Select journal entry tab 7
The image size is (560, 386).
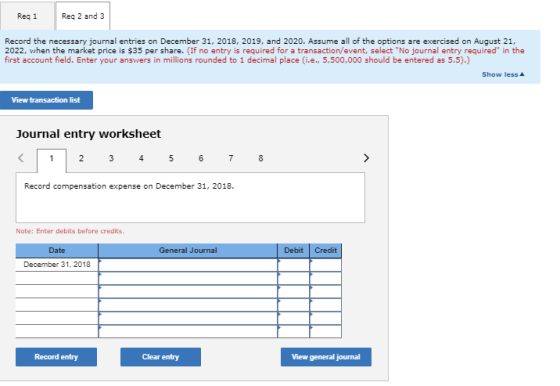point(231,159)
